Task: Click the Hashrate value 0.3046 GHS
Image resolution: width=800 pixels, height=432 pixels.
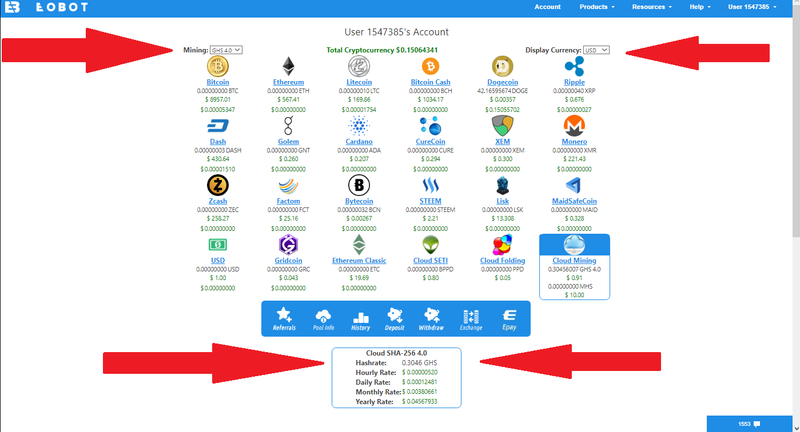Action: click(x=419, y=363)
